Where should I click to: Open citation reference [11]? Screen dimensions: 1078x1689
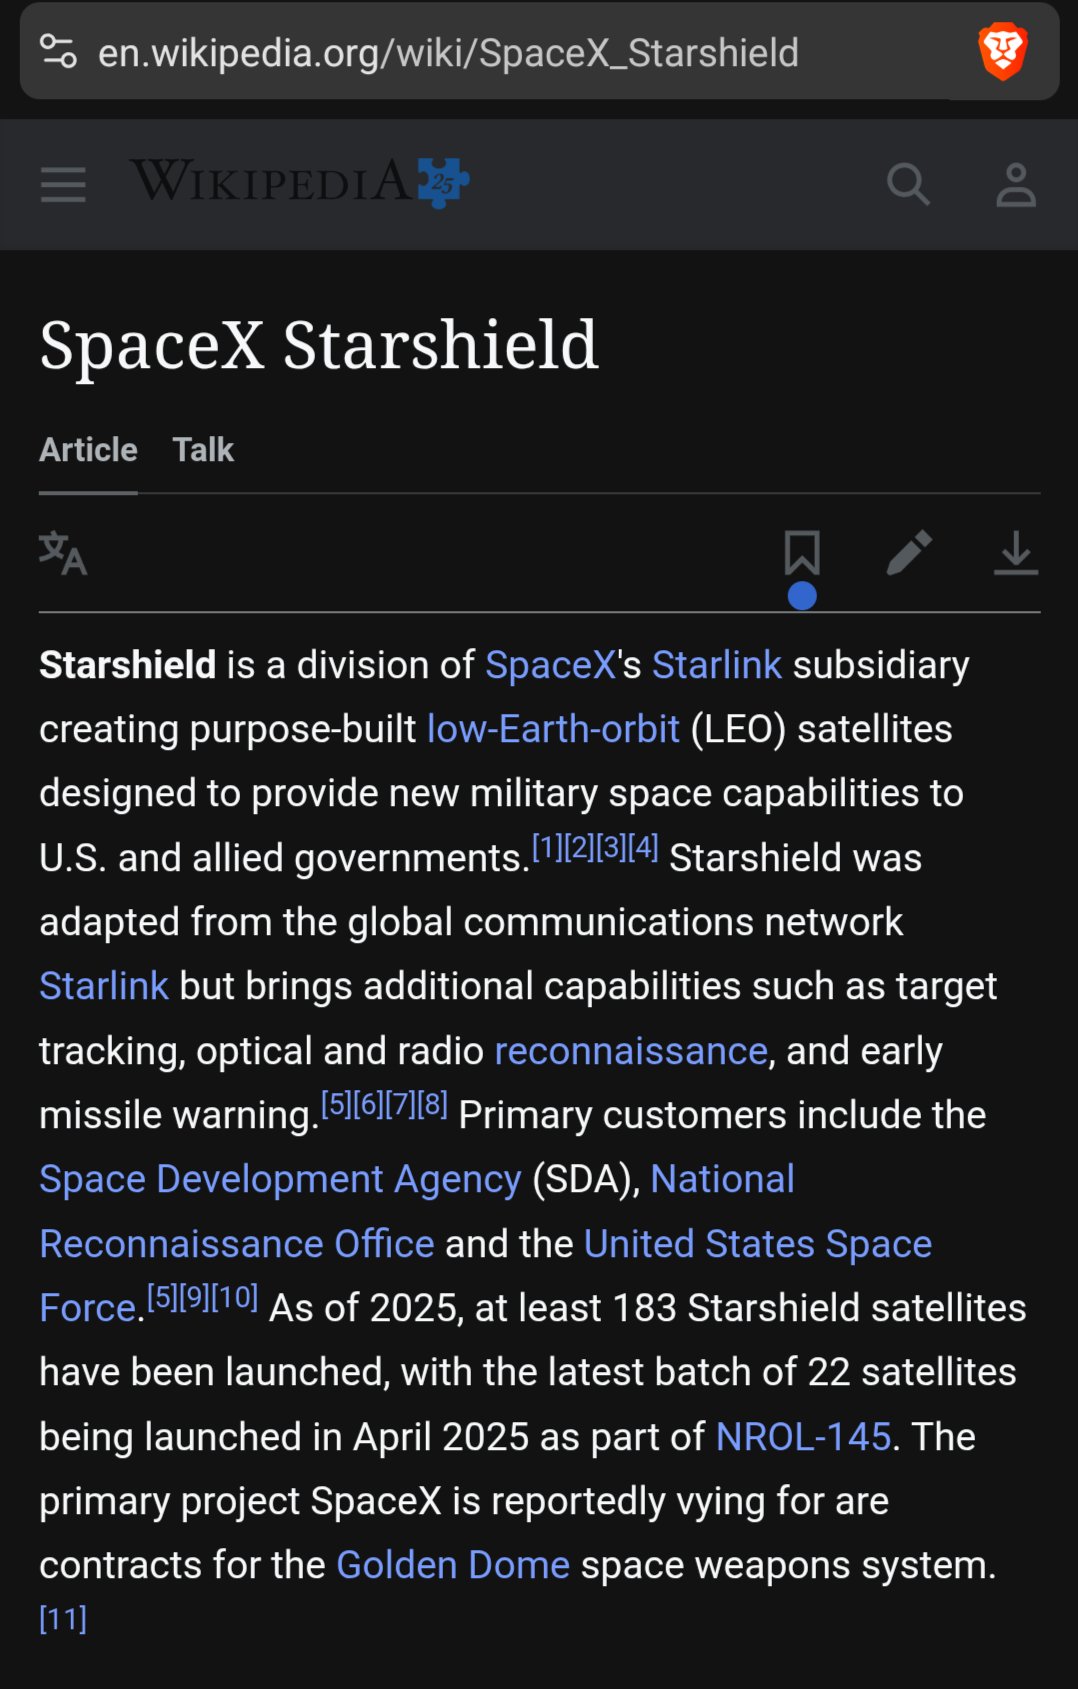point(63,1618)
